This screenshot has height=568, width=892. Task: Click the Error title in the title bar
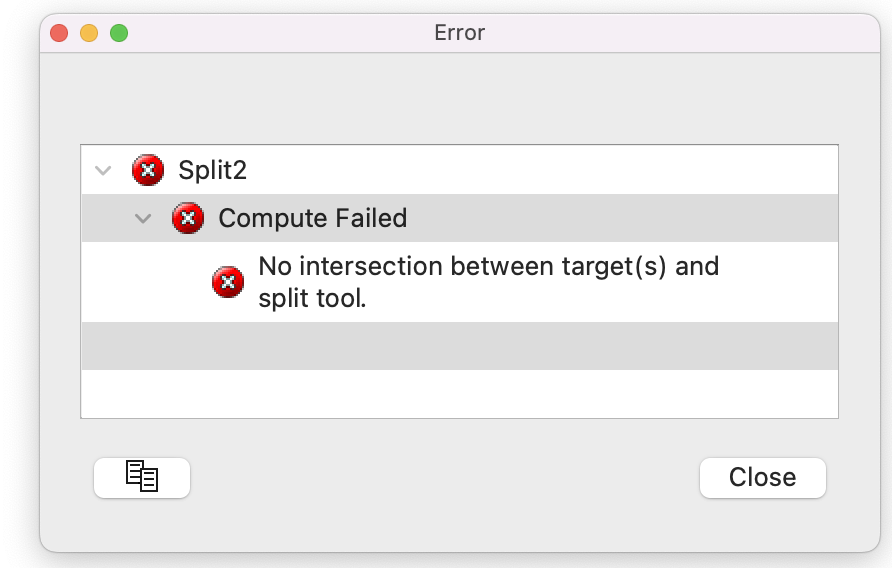tap(459, 33)
